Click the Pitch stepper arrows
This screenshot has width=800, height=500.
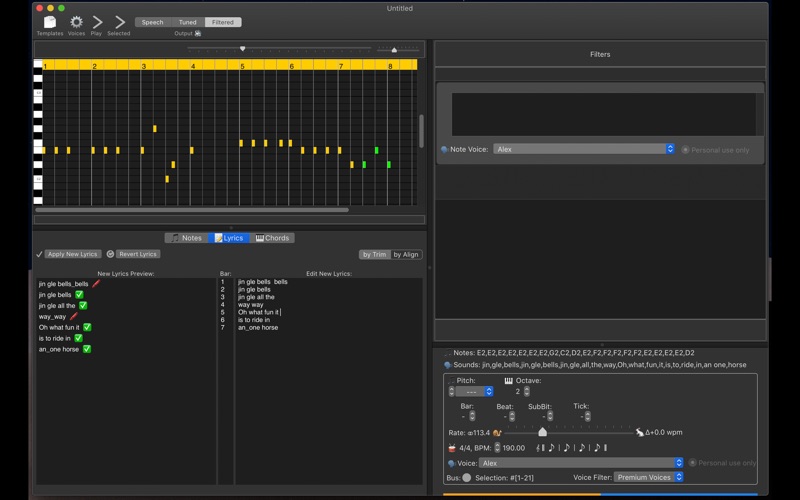coord(451,391)
